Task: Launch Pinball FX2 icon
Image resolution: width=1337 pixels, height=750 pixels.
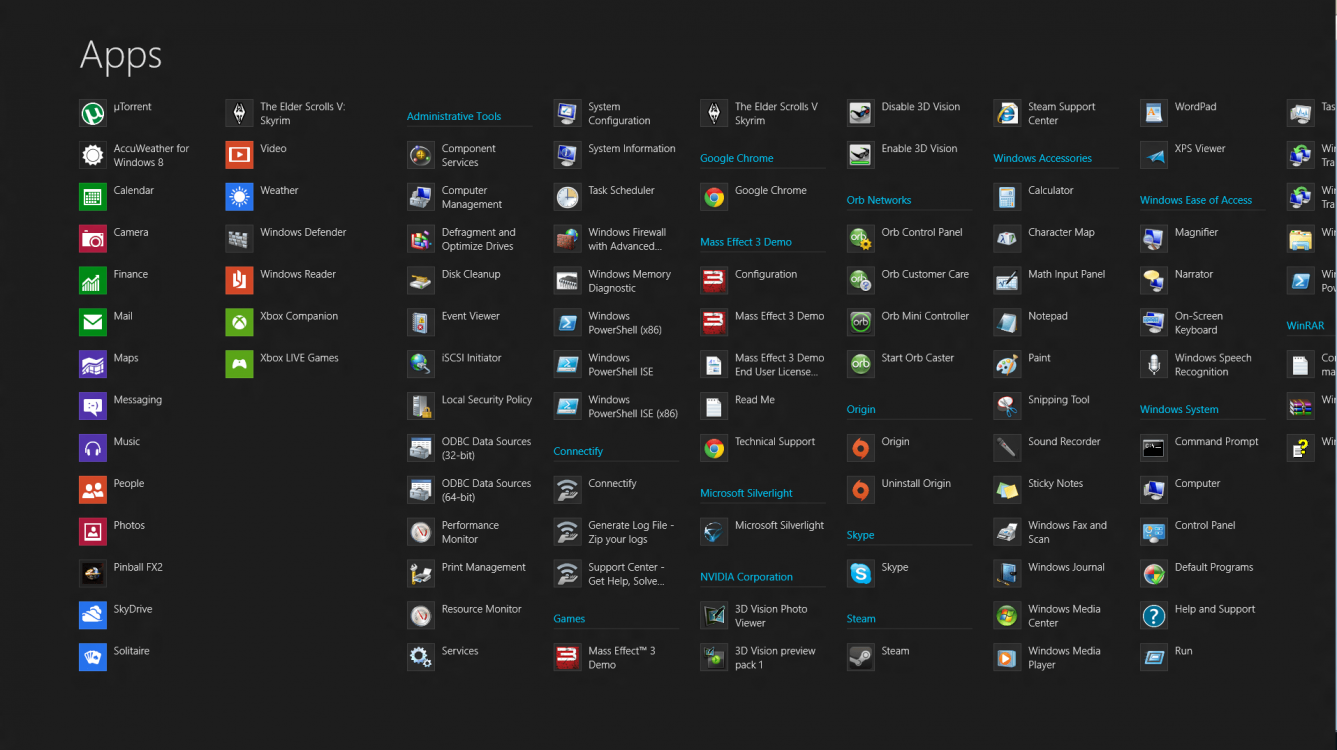Action: (93, 574)
